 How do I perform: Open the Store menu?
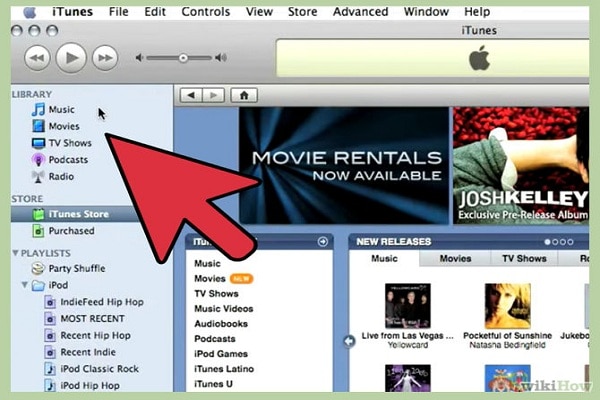(302, 12)
